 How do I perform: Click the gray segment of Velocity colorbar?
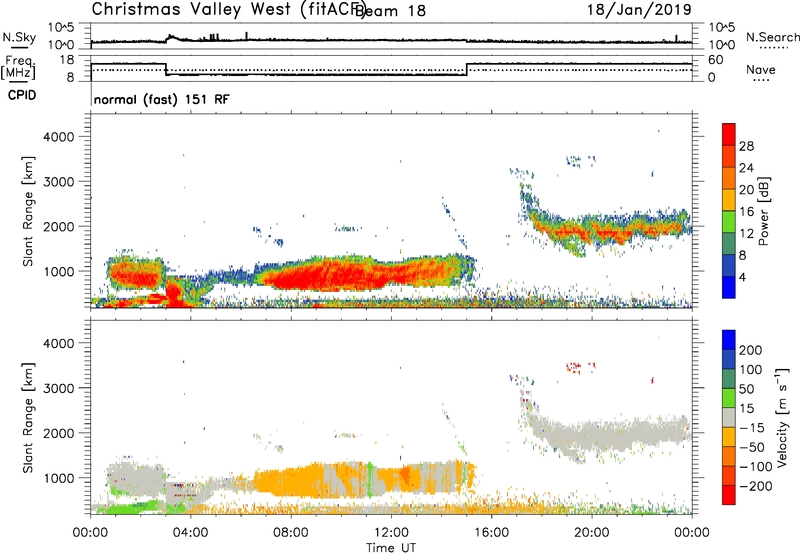(x=729, y=417)
